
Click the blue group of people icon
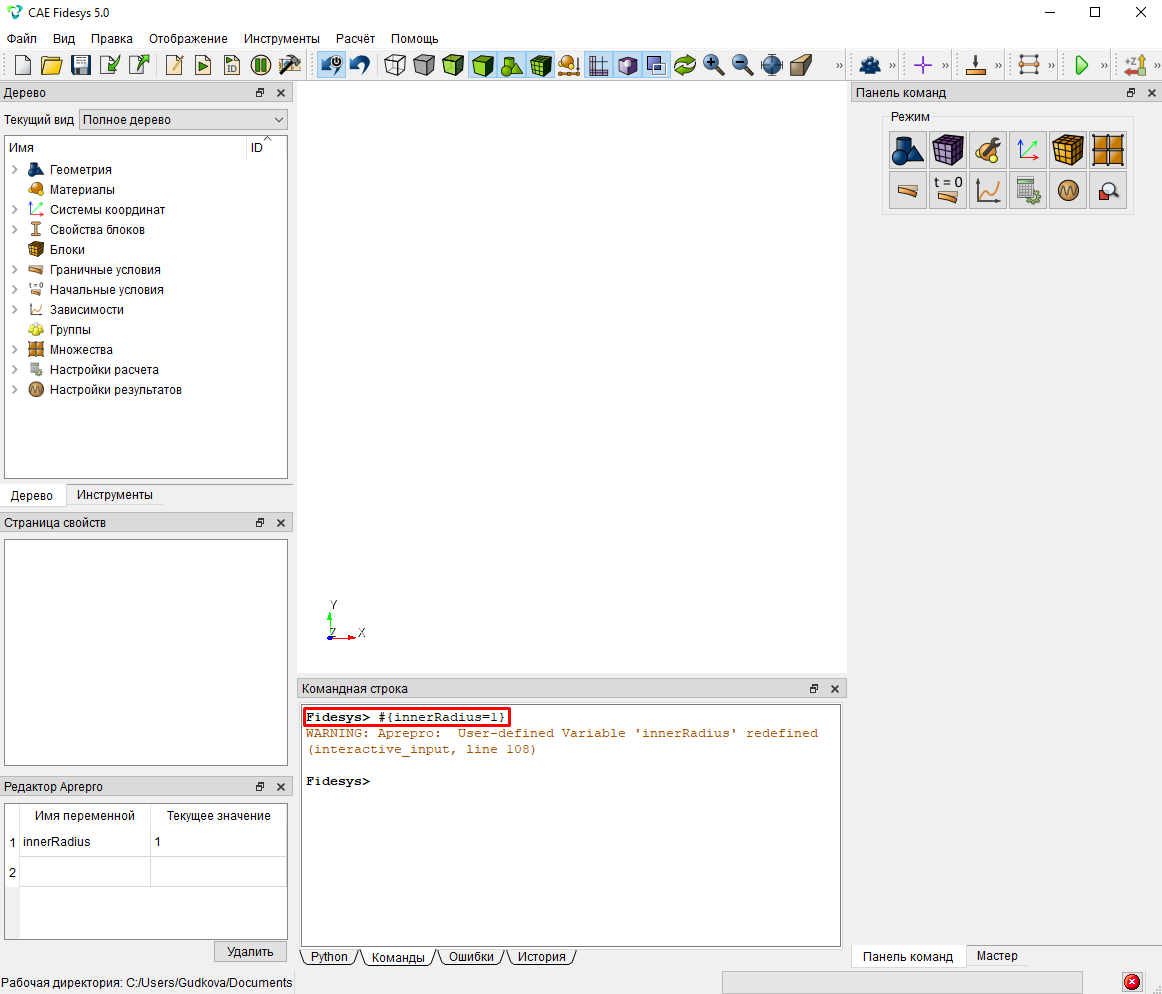coord(870,65)
